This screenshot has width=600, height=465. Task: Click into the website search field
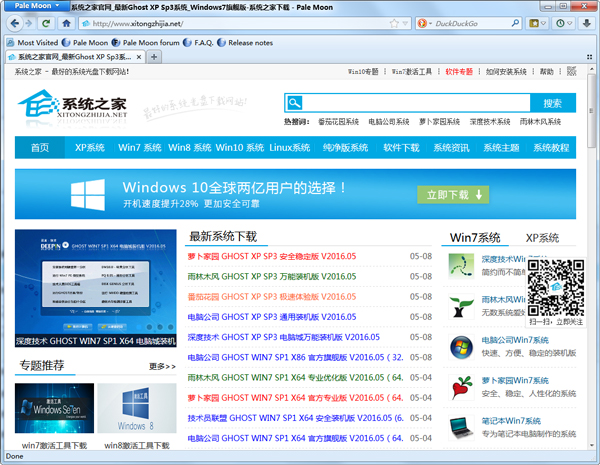tap(416, 103)
